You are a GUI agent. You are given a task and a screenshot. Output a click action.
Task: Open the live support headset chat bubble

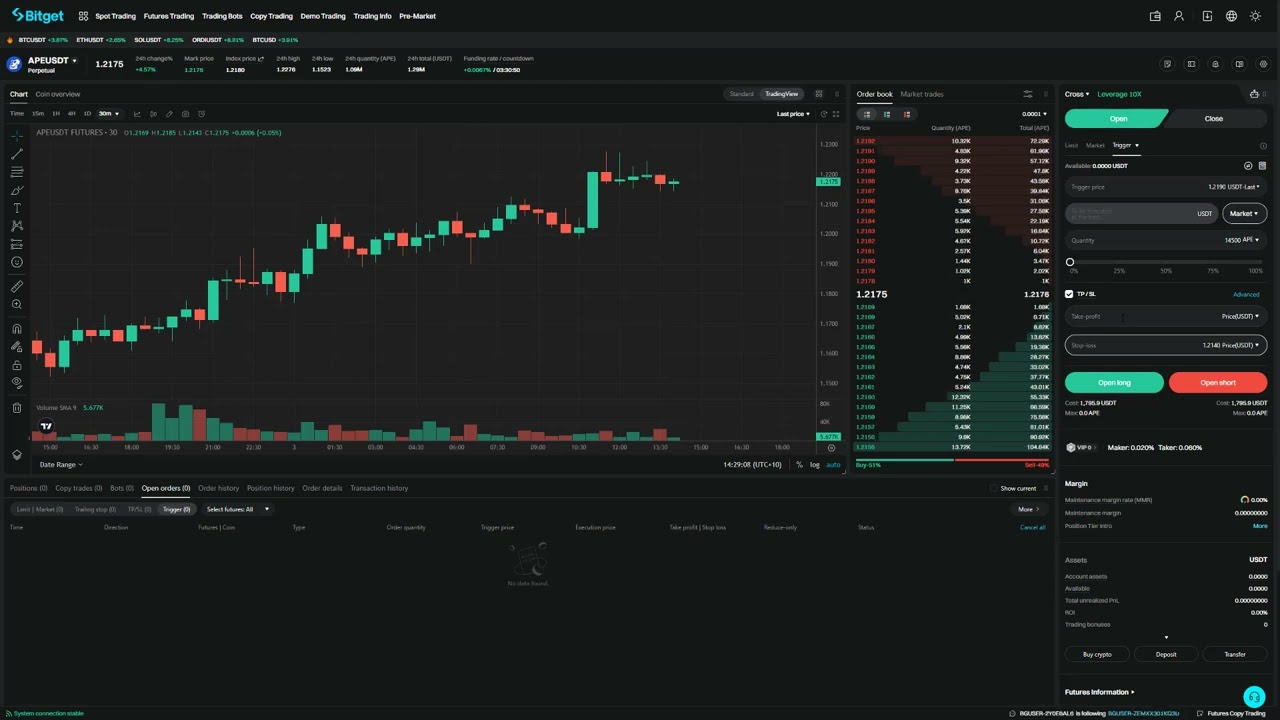[x=1254, y=696]
